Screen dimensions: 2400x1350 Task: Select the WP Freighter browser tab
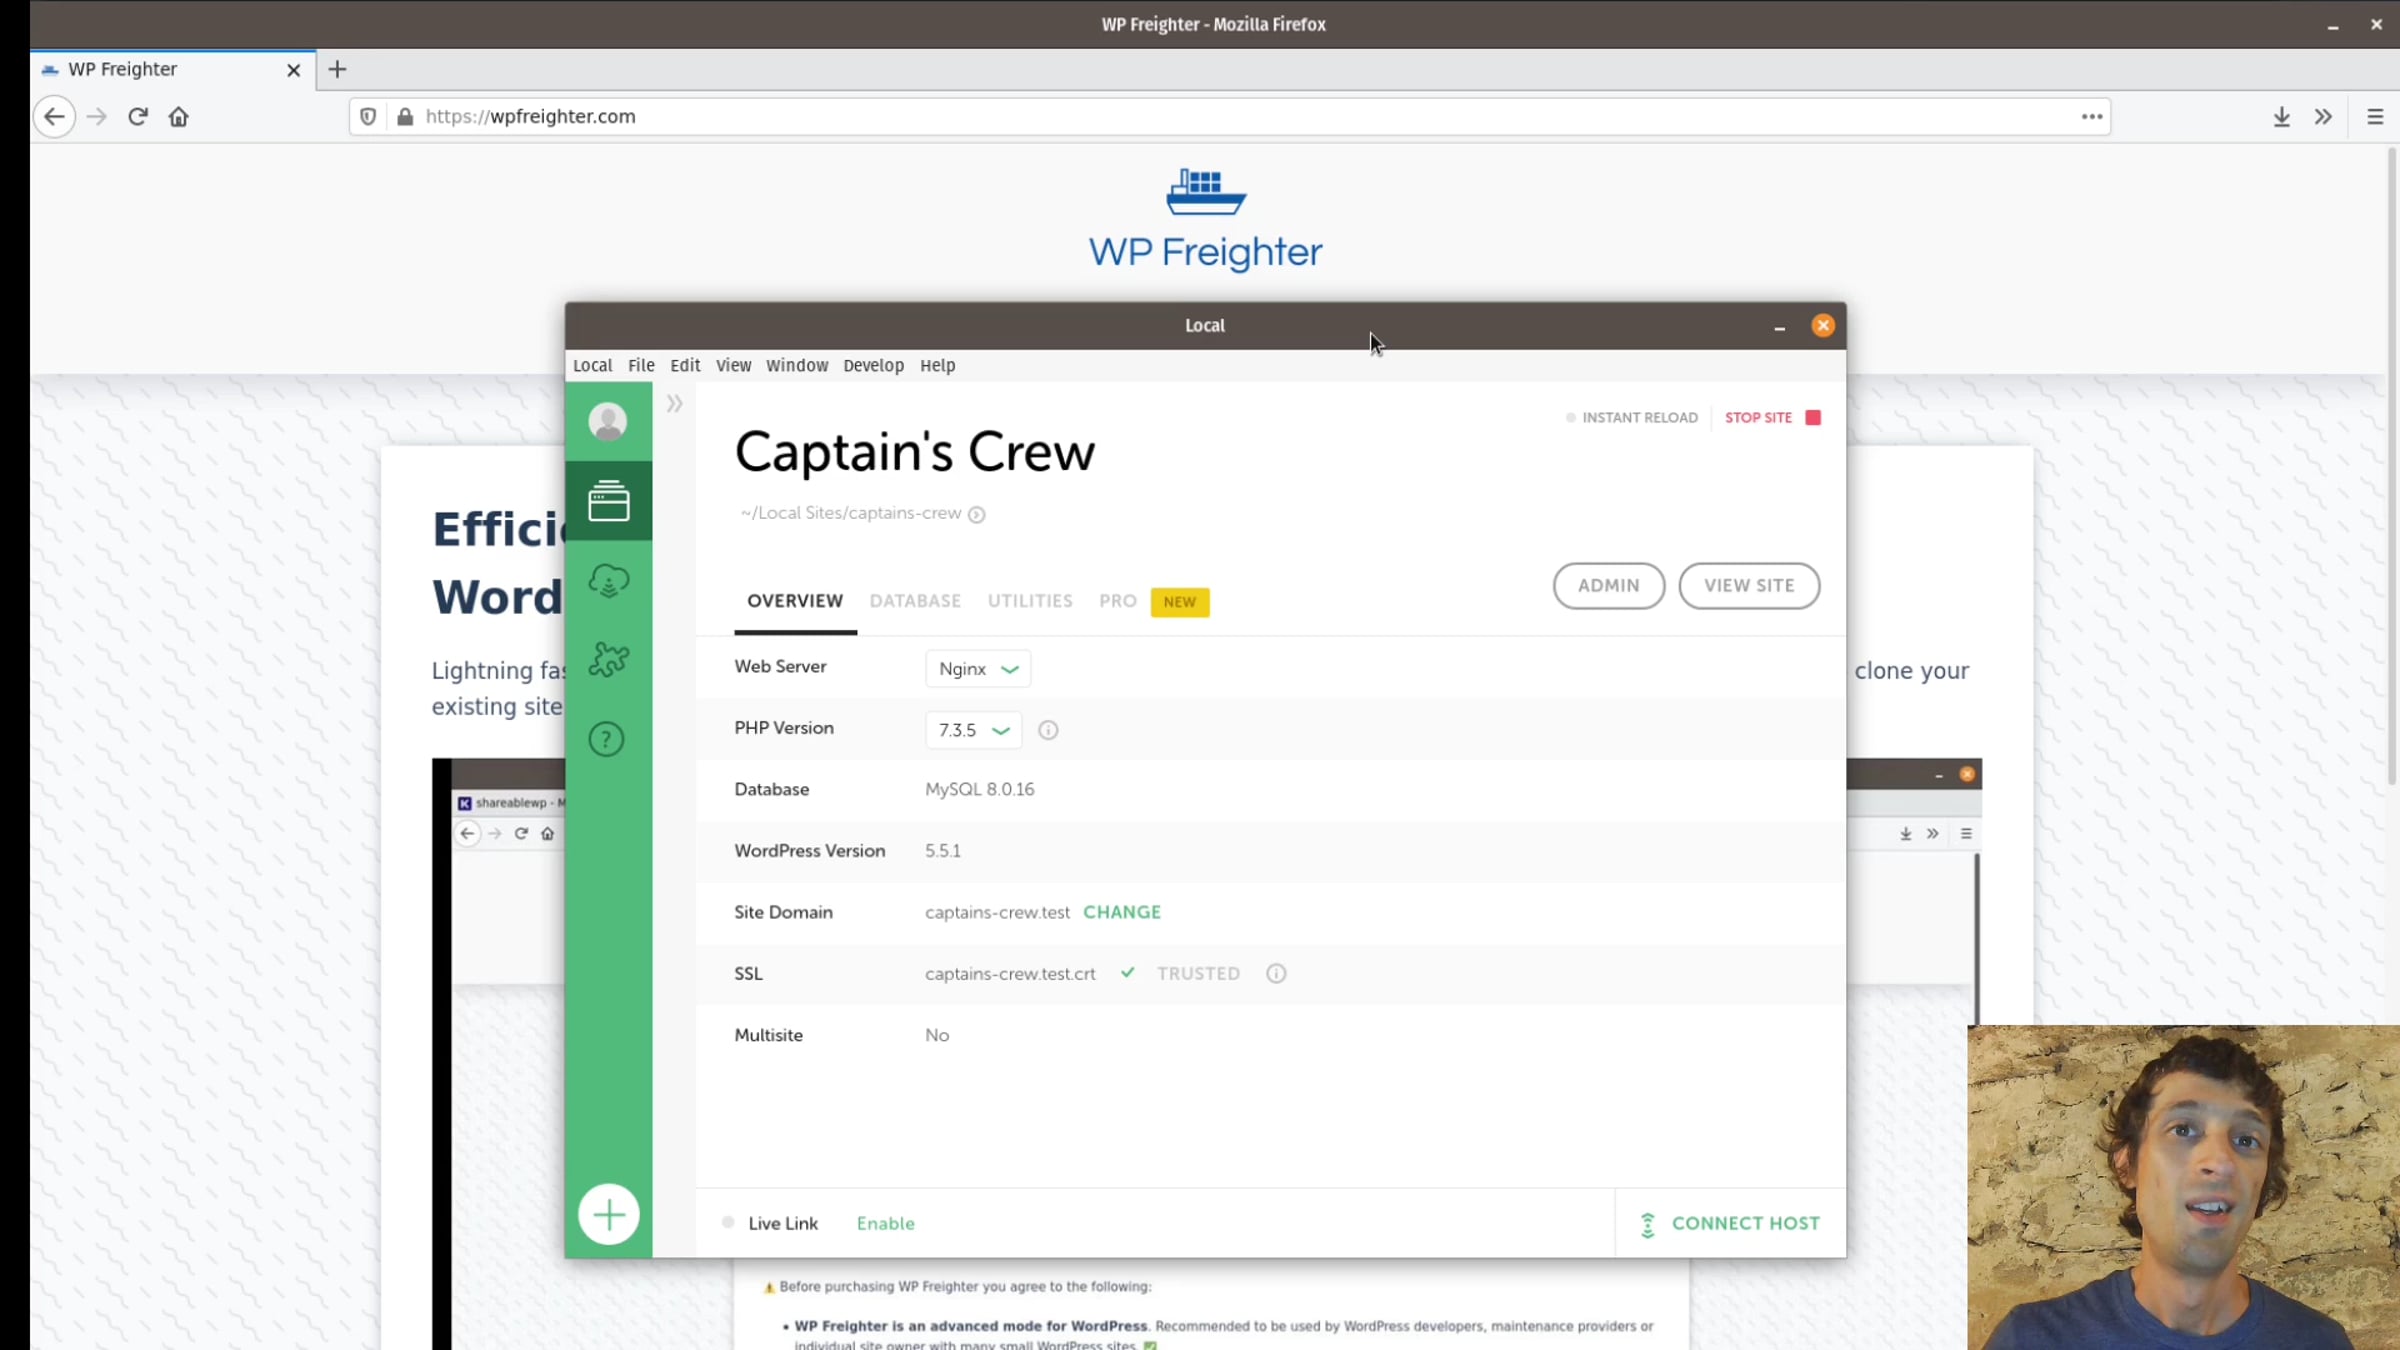(x=173, y=69)
